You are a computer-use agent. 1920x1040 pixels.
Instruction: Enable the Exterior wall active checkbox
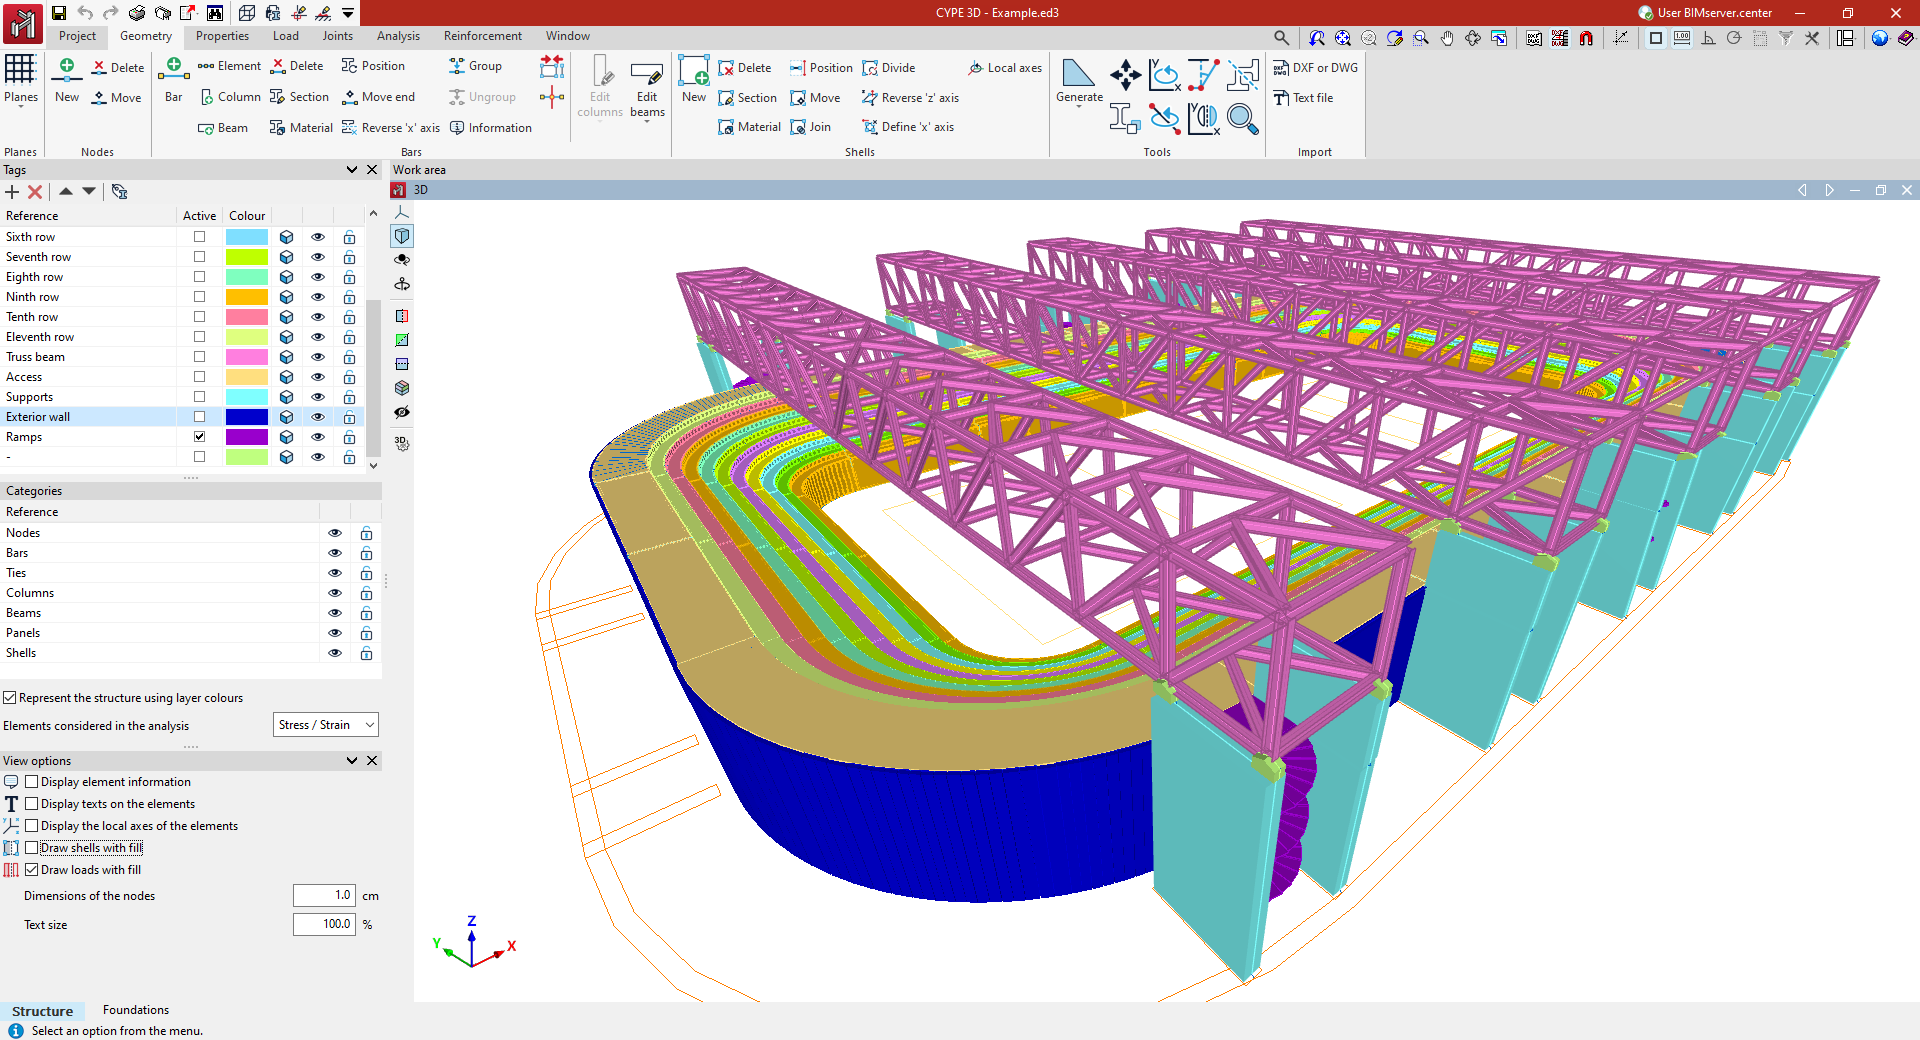[199, 417]
